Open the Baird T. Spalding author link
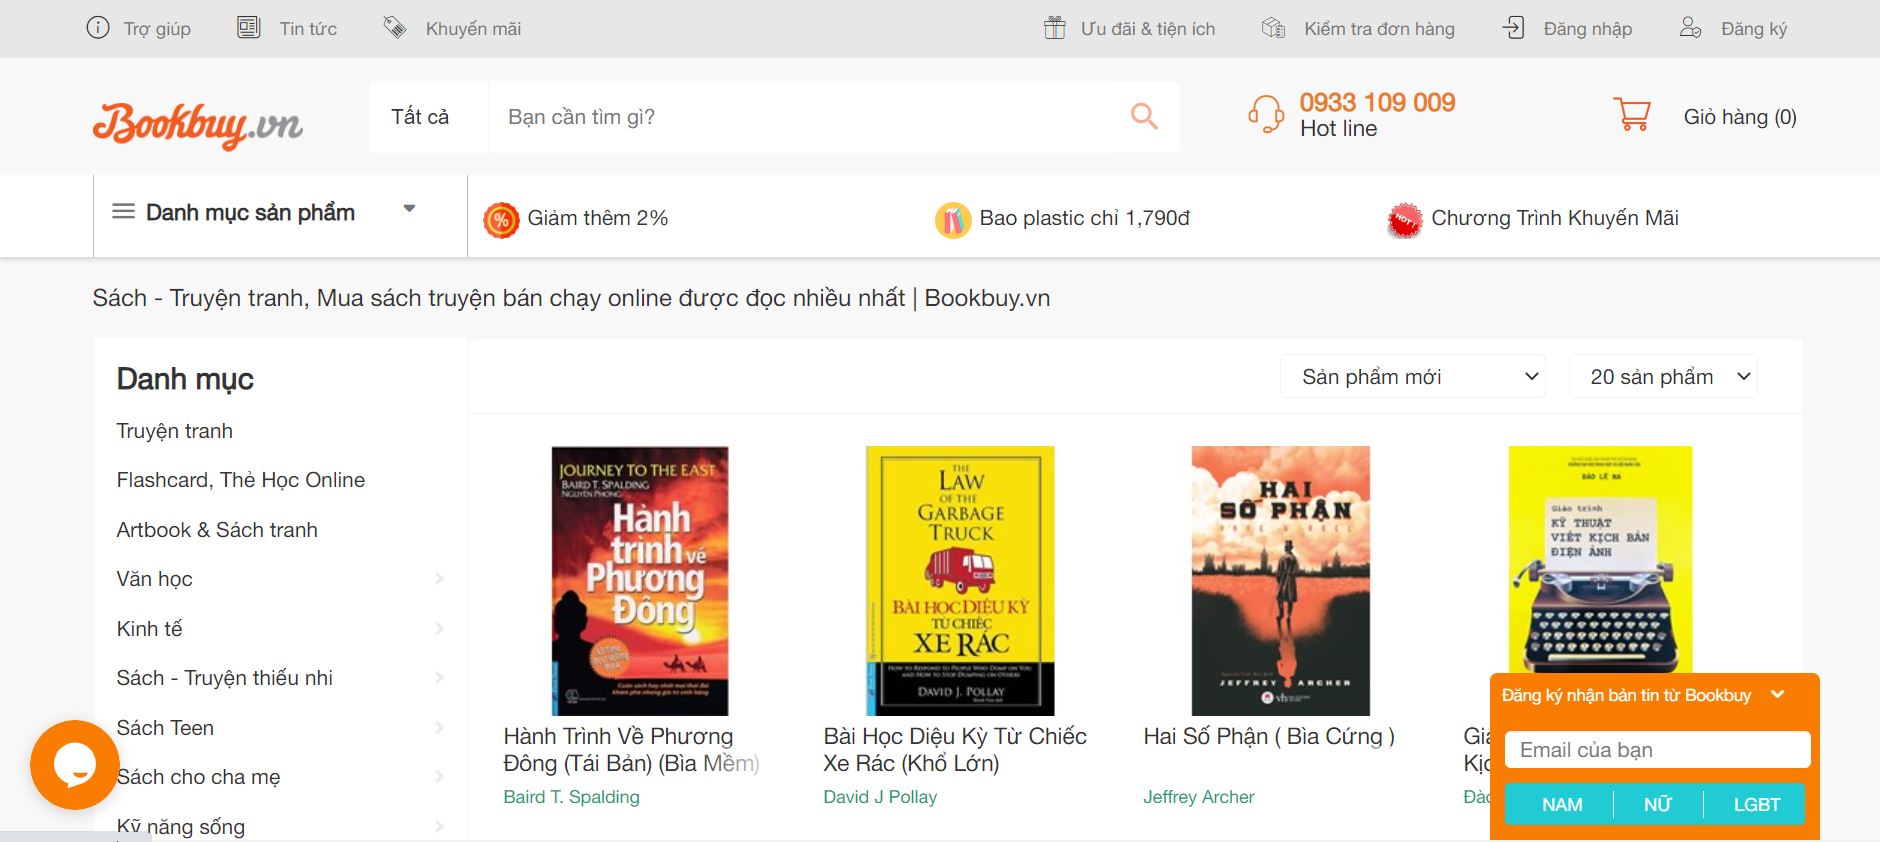 click(572, 797)
